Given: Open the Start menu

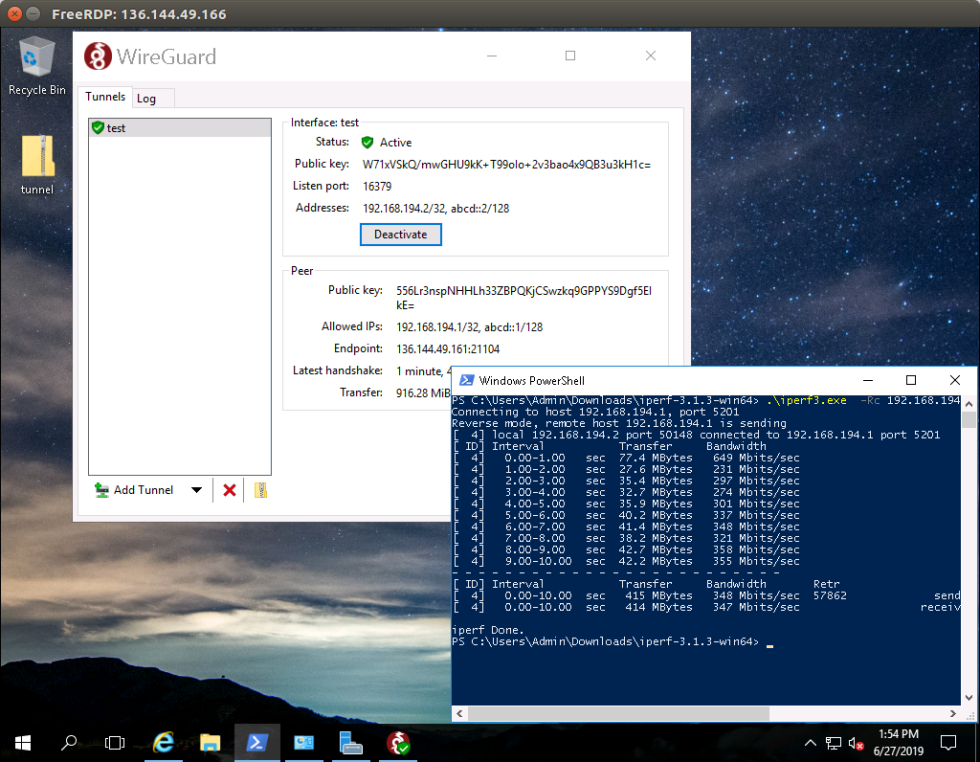Looking at the screenshot, I should (x=22, y=743).
